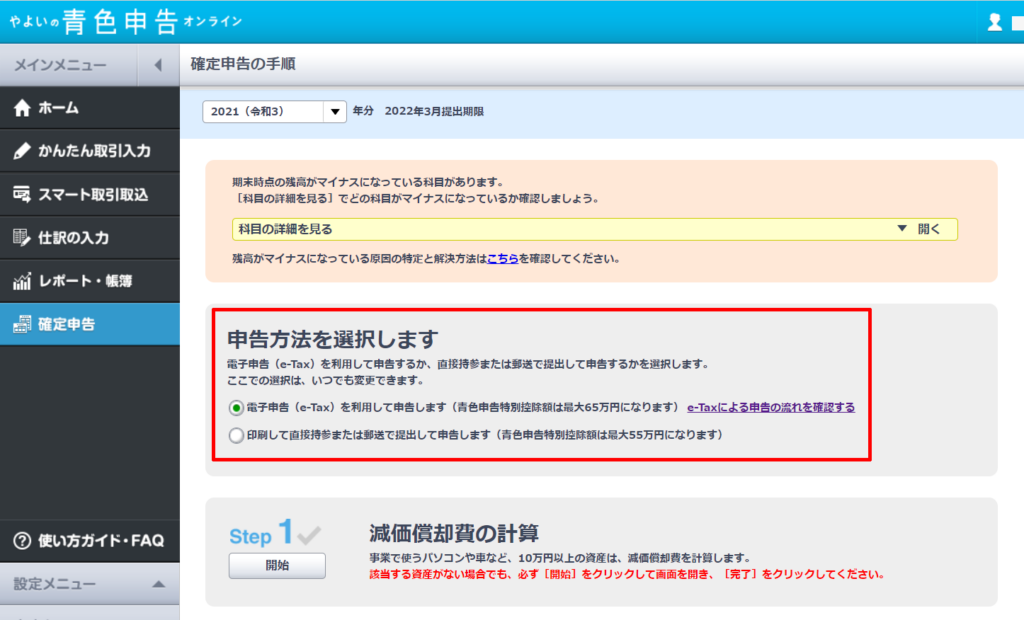Click the question mark help icon

point(22,540)
